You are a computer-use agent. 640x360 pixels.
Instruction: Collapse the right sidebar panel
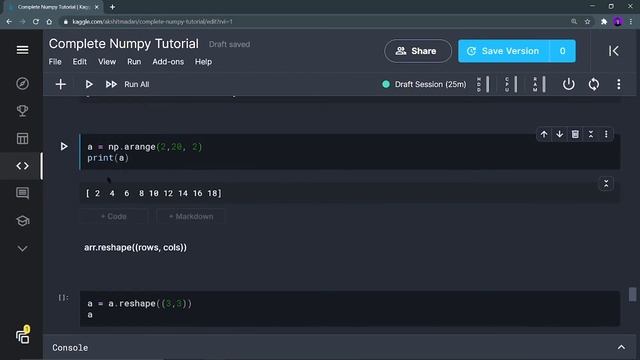[613, 51]
